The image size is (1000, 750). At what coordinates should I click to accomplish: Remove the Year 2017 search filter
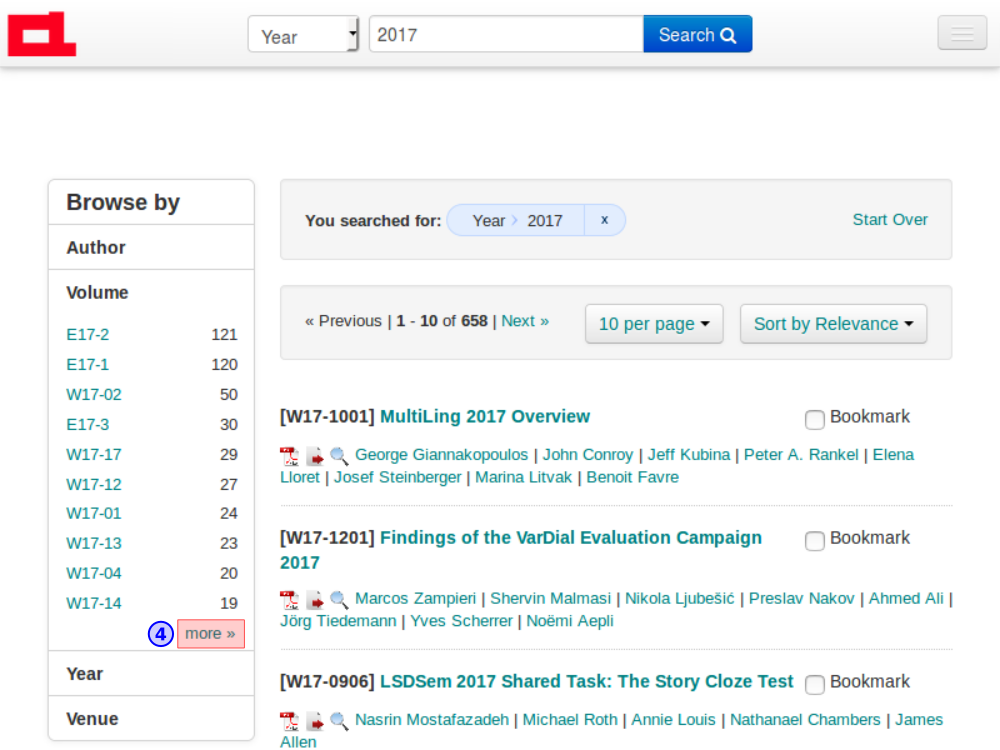605,220
